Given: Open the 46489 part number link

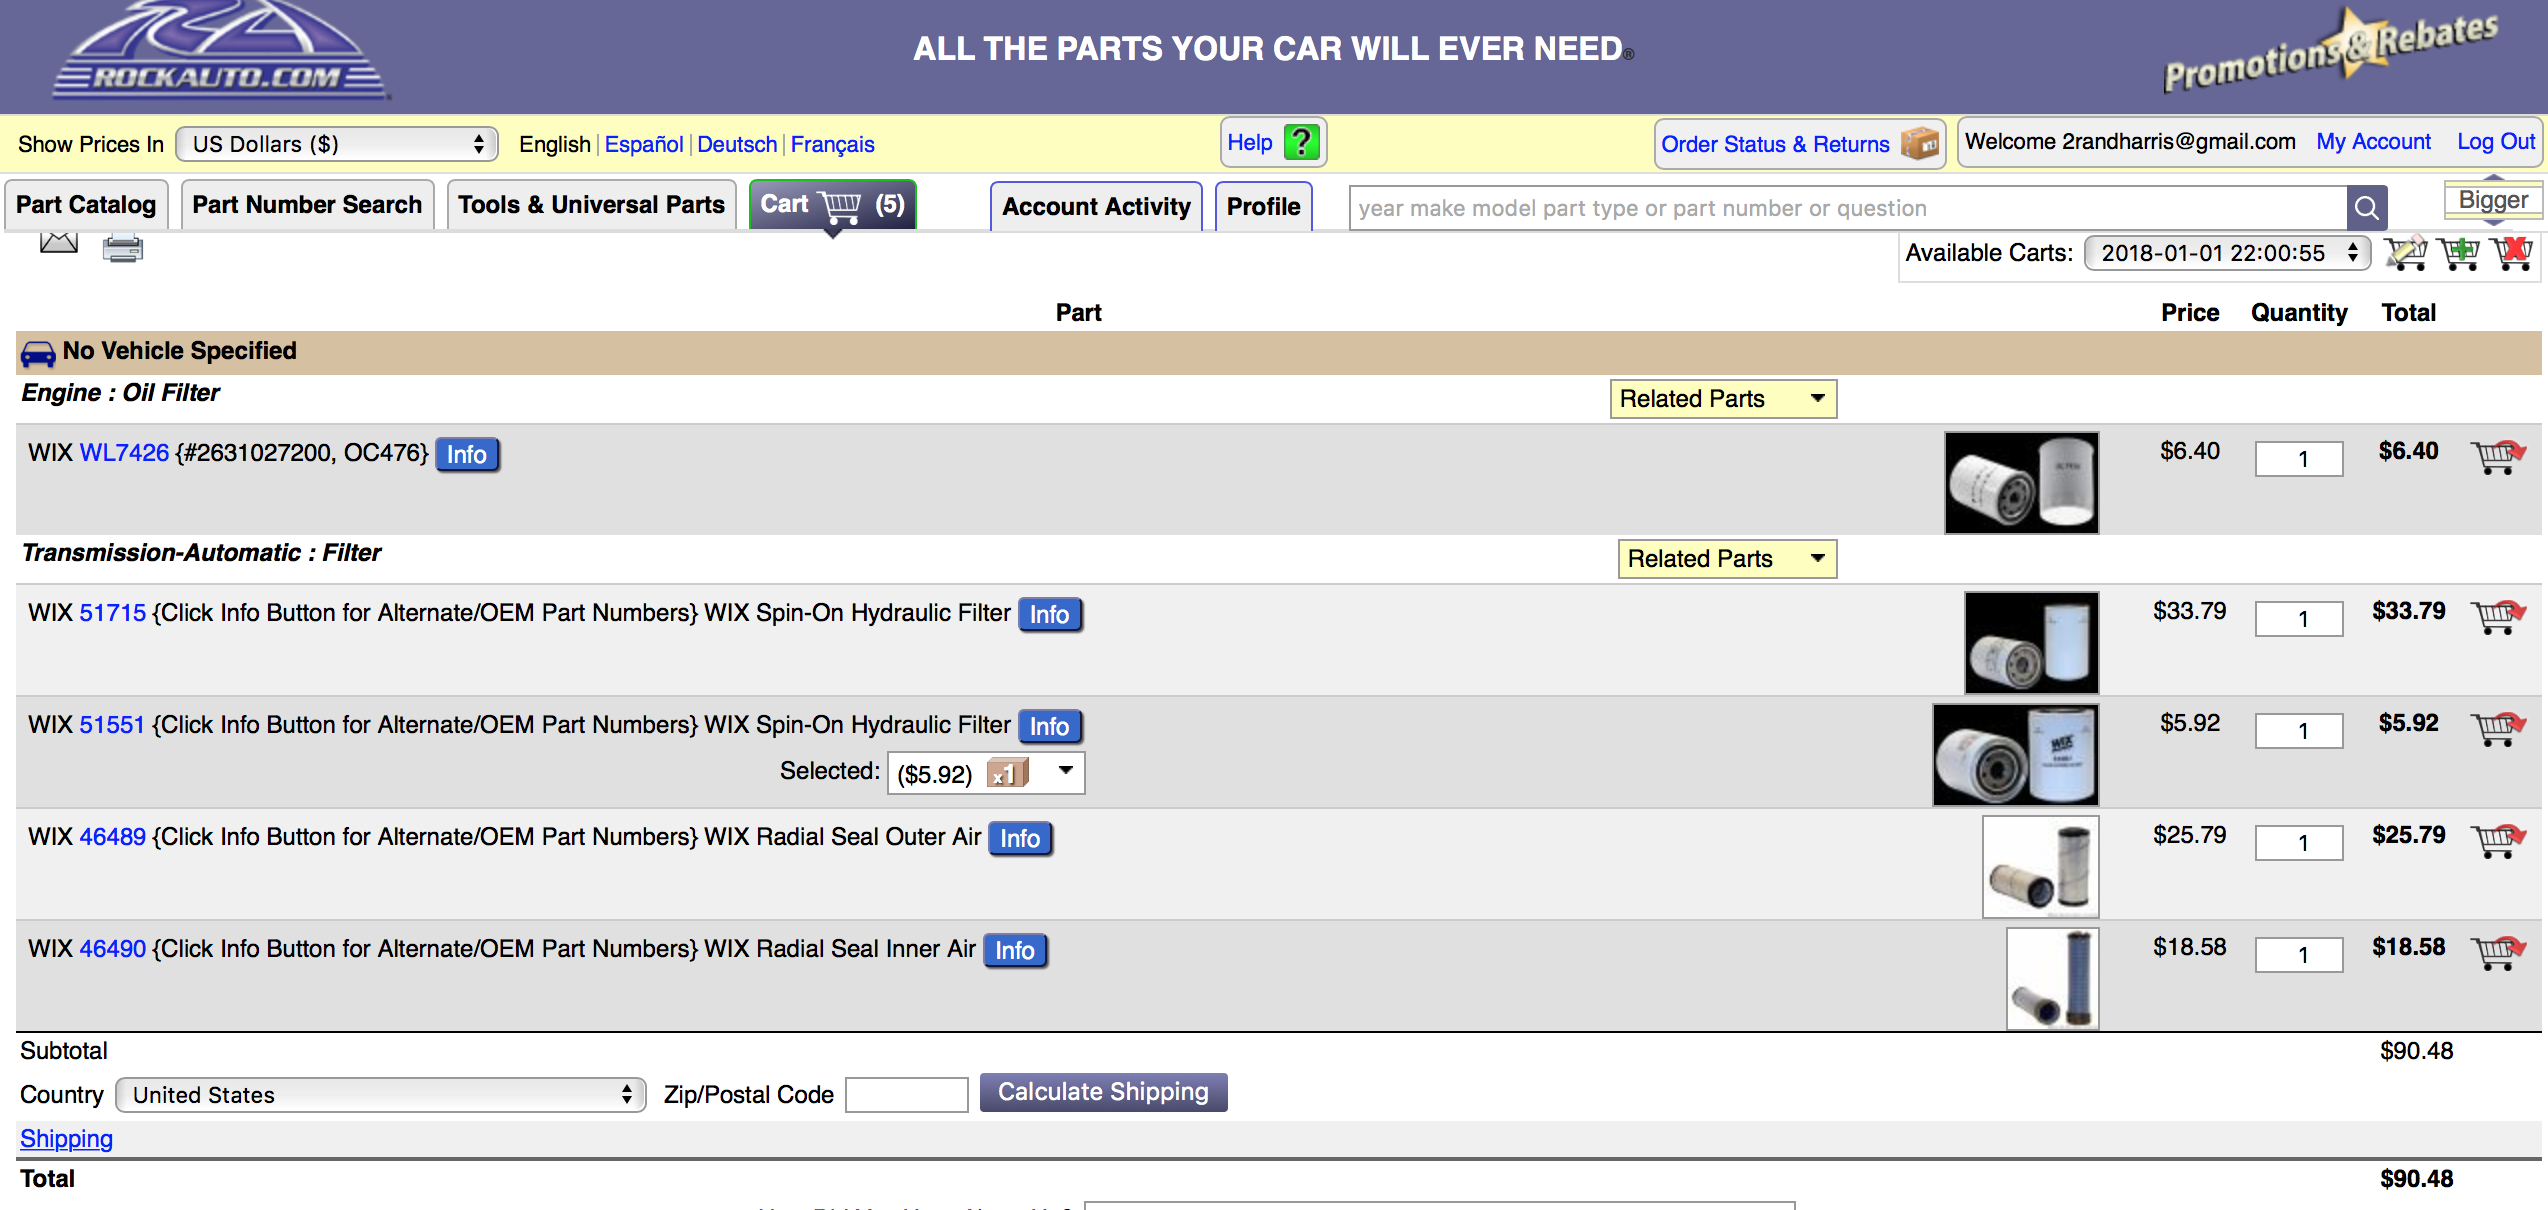Looking at the screenshot, I should pos(112,837).
